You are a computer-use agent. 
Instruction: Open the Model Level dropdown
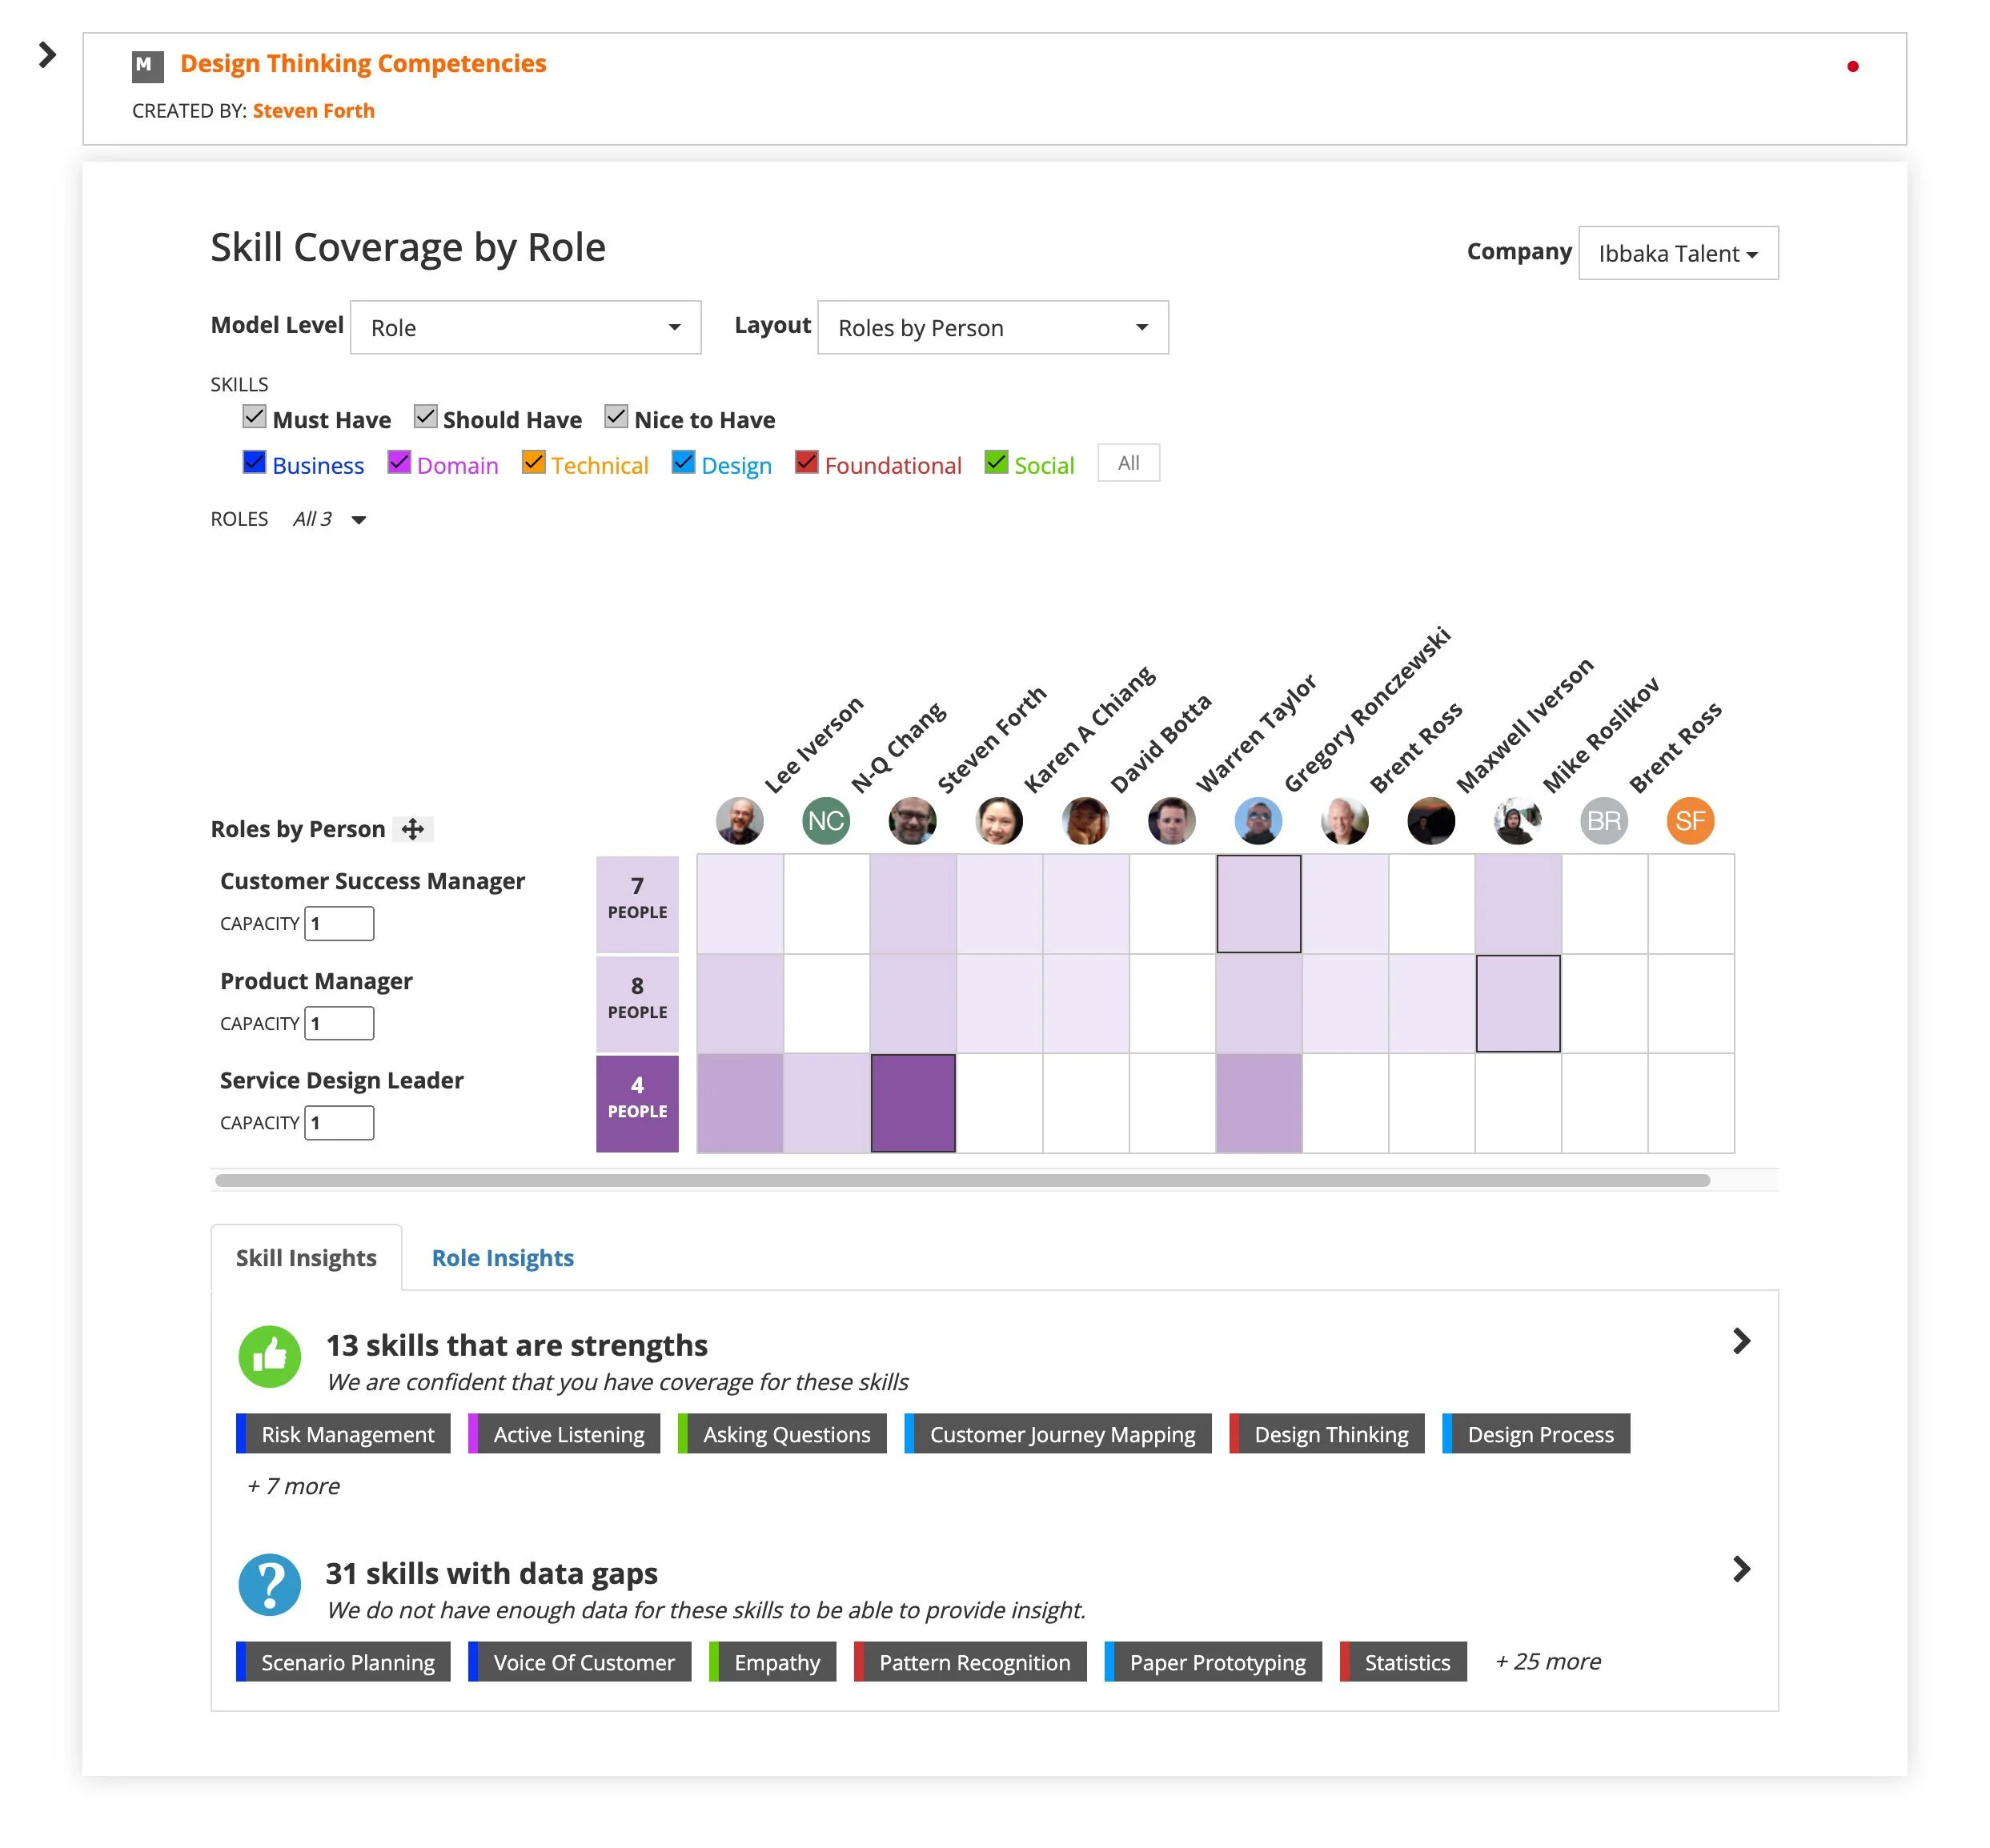(x=525, y=328)
